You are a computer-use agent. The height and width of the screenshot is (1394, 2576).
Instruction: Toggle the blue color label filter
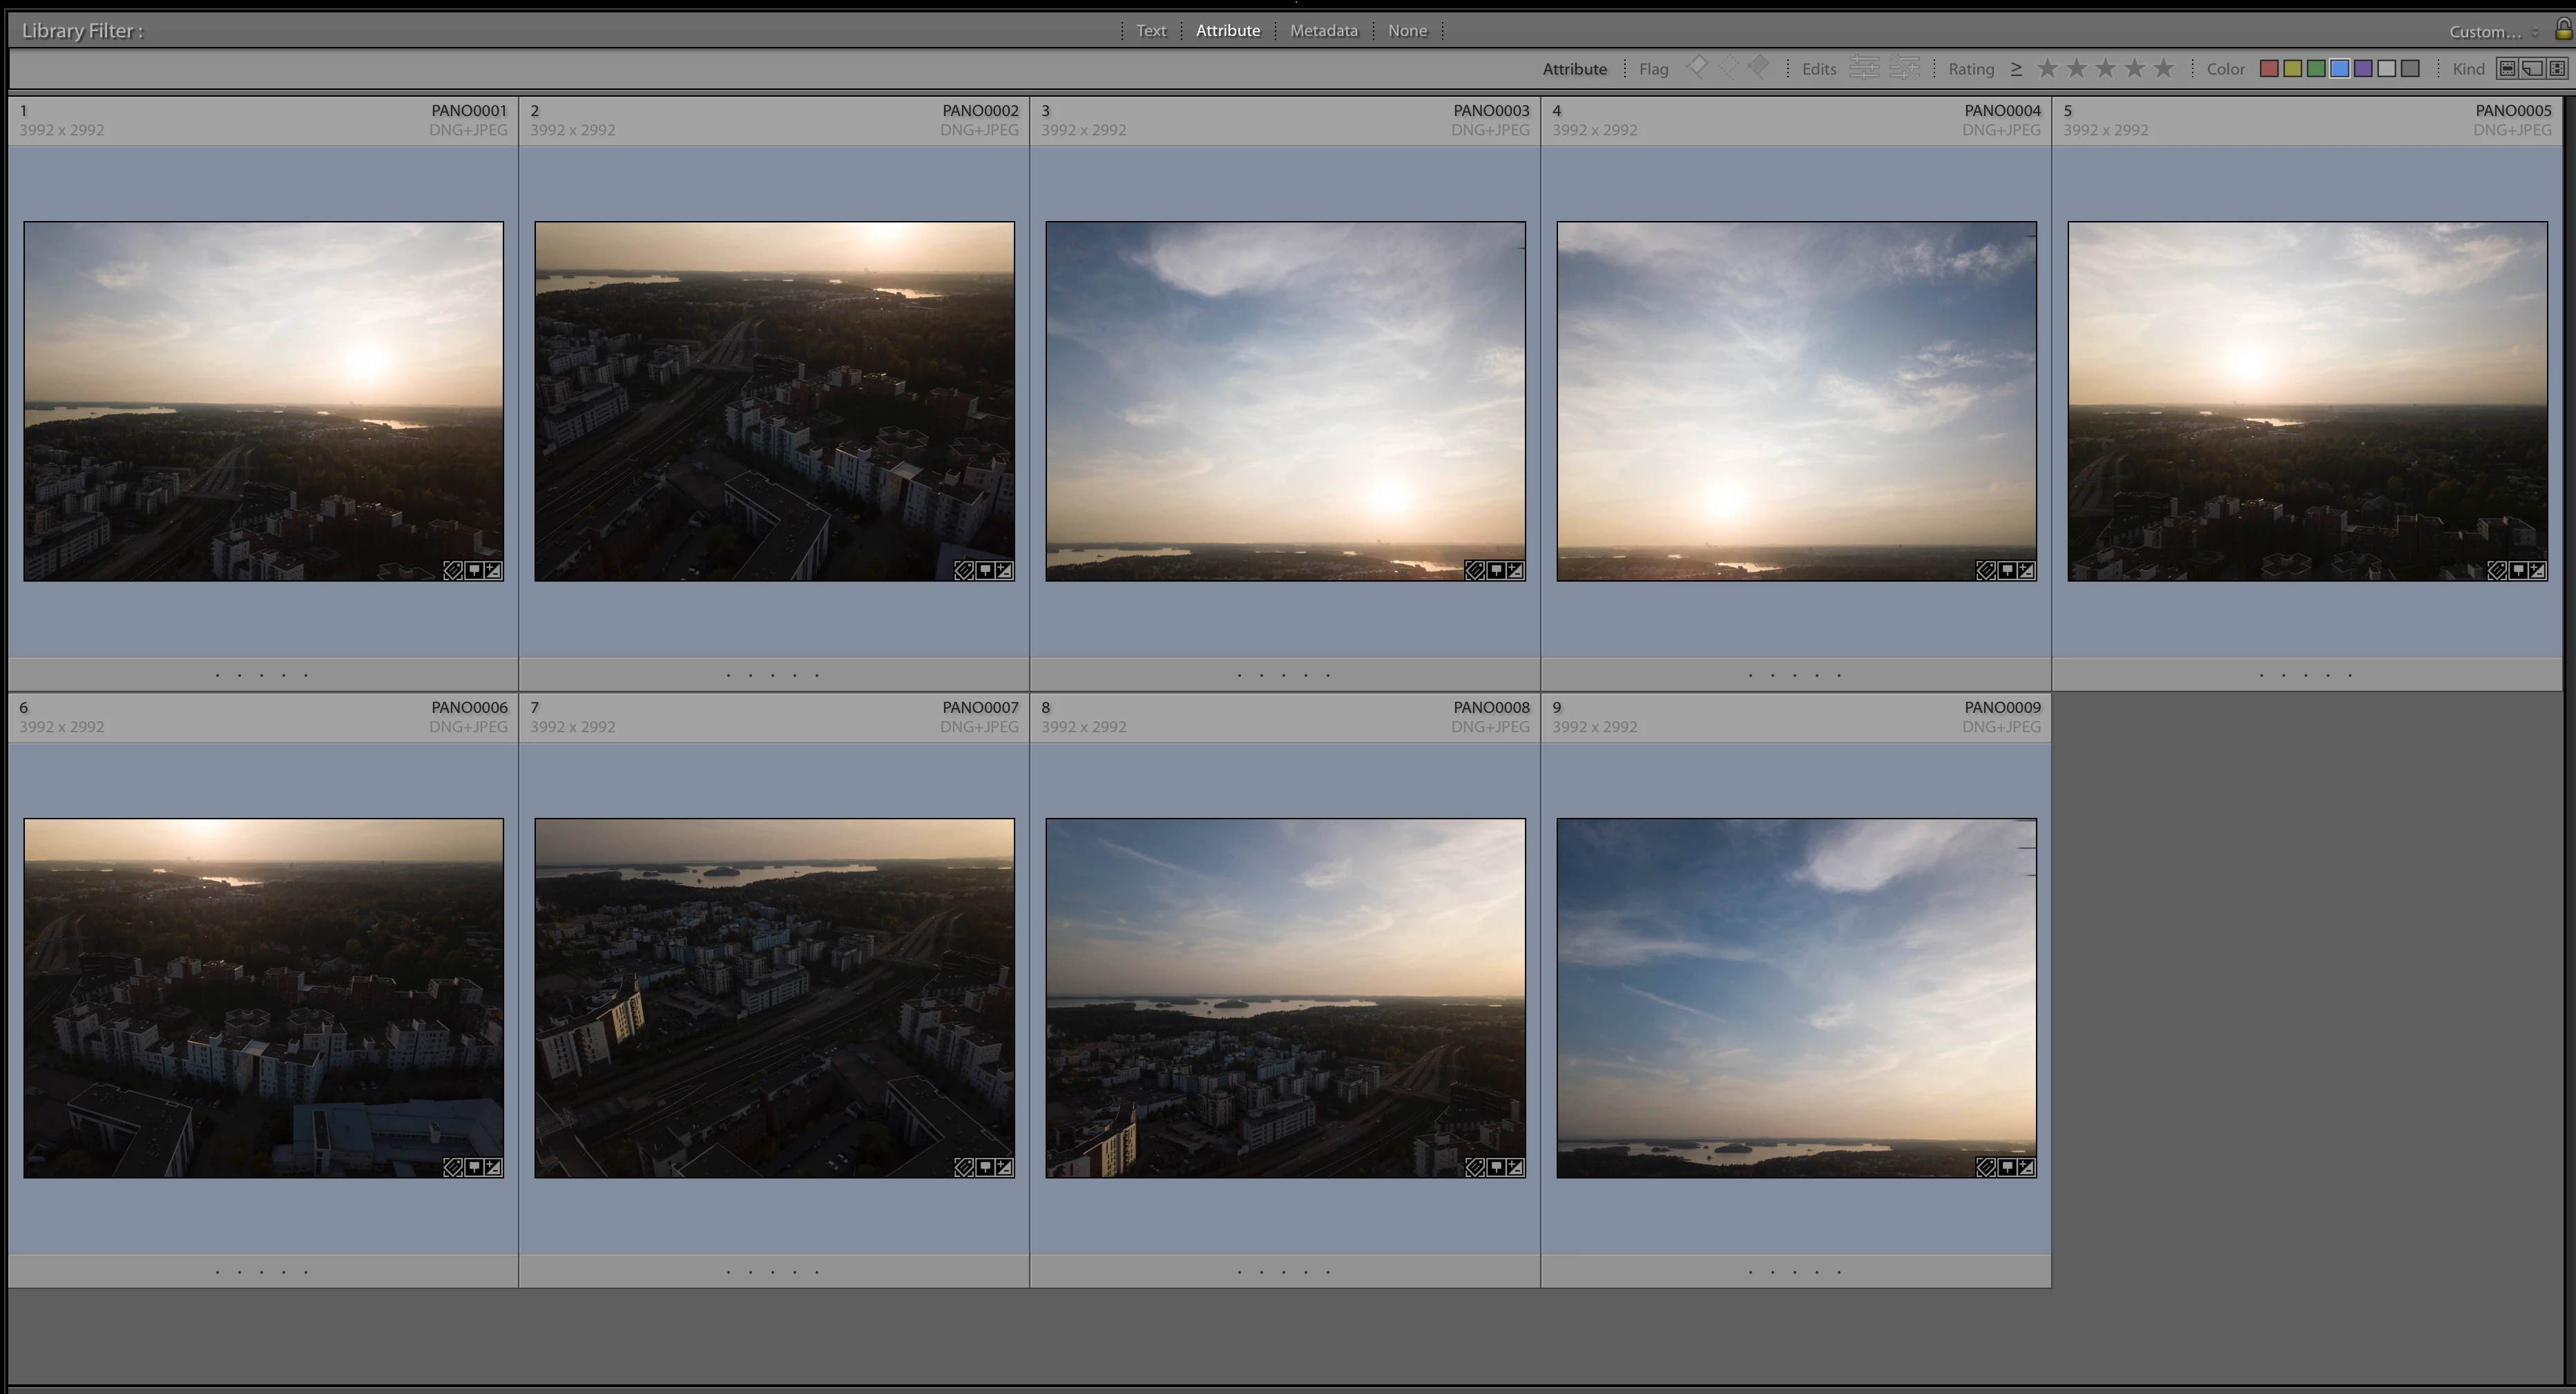click(x=2339, y=68)
